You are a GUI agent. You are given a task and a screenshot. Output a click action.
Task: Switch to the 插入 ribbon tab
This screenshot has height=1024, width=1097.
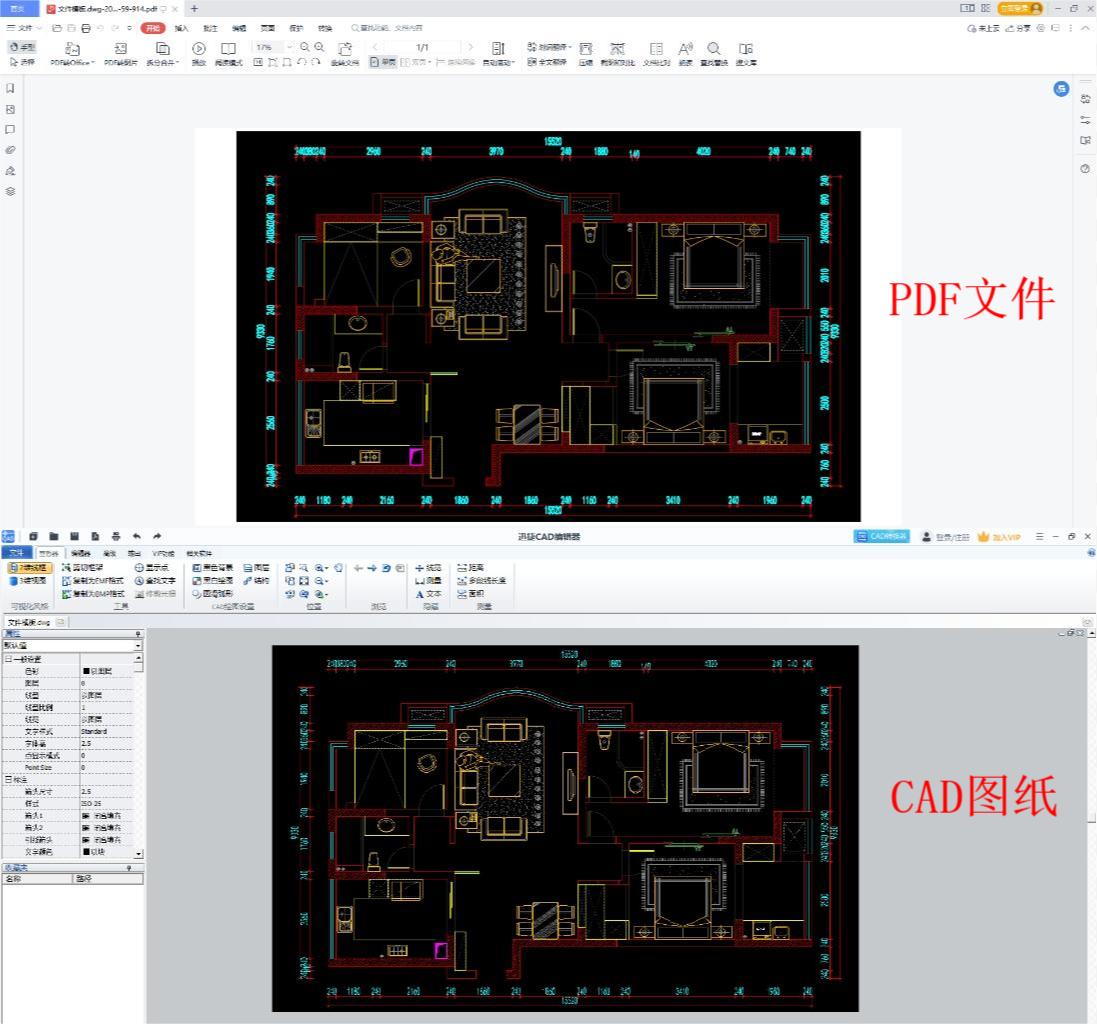click(180, 28)
